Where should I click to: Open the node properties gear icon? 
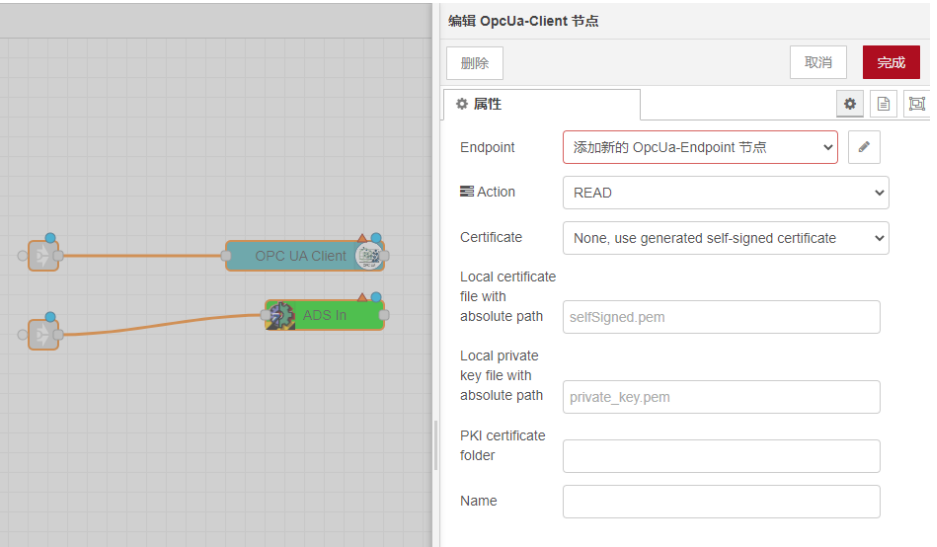[850, 104]
